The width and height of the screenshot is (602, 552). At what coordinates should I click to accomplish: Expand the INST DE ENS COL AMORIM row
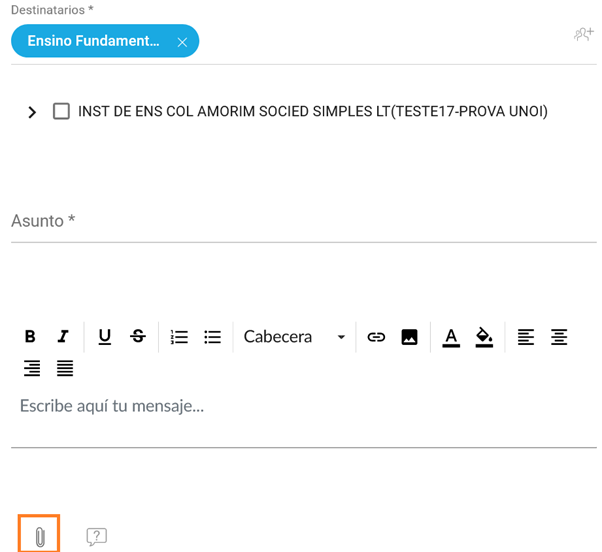(32, 112)
